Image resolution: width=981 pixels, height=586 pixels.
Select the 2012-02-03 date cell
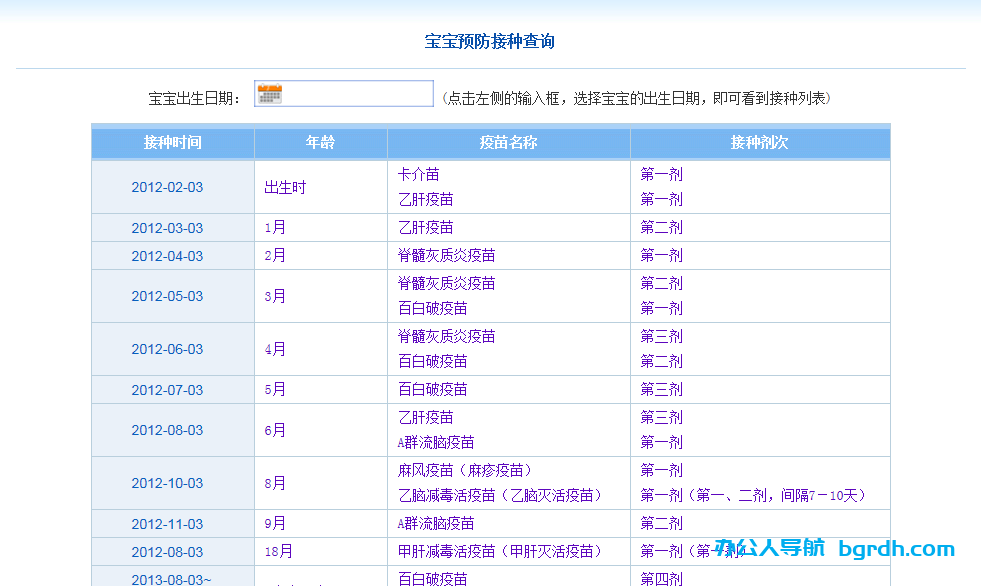click(167, 187)
